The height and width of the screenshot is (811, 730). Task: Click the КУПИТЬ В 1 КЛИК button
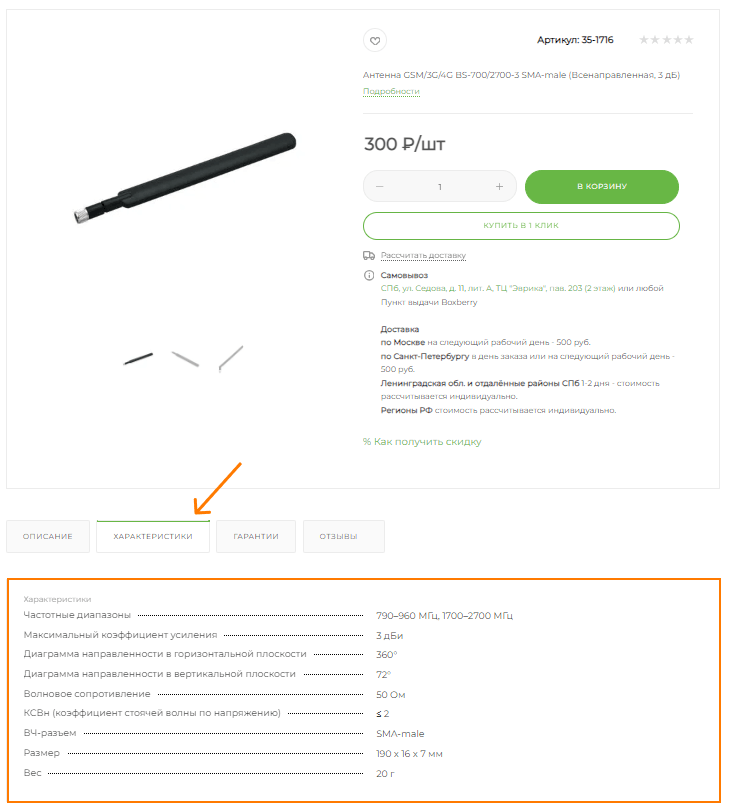coord(521,226)
